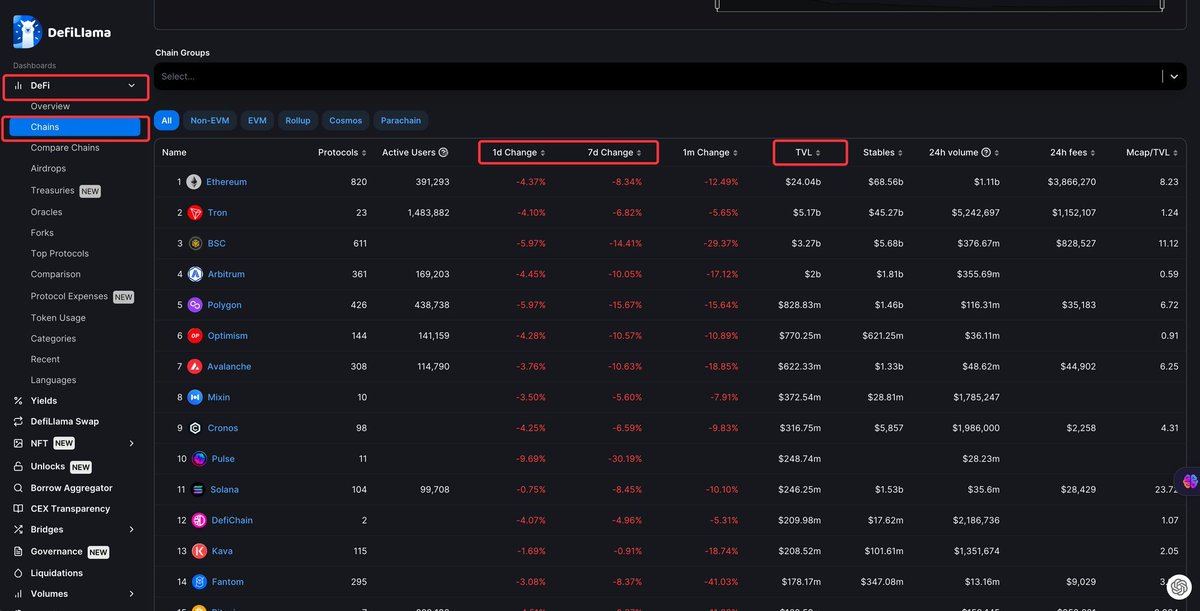Click the CEX Transparency icon
The width and height of the screenshot is (1200, 611).
18,509
